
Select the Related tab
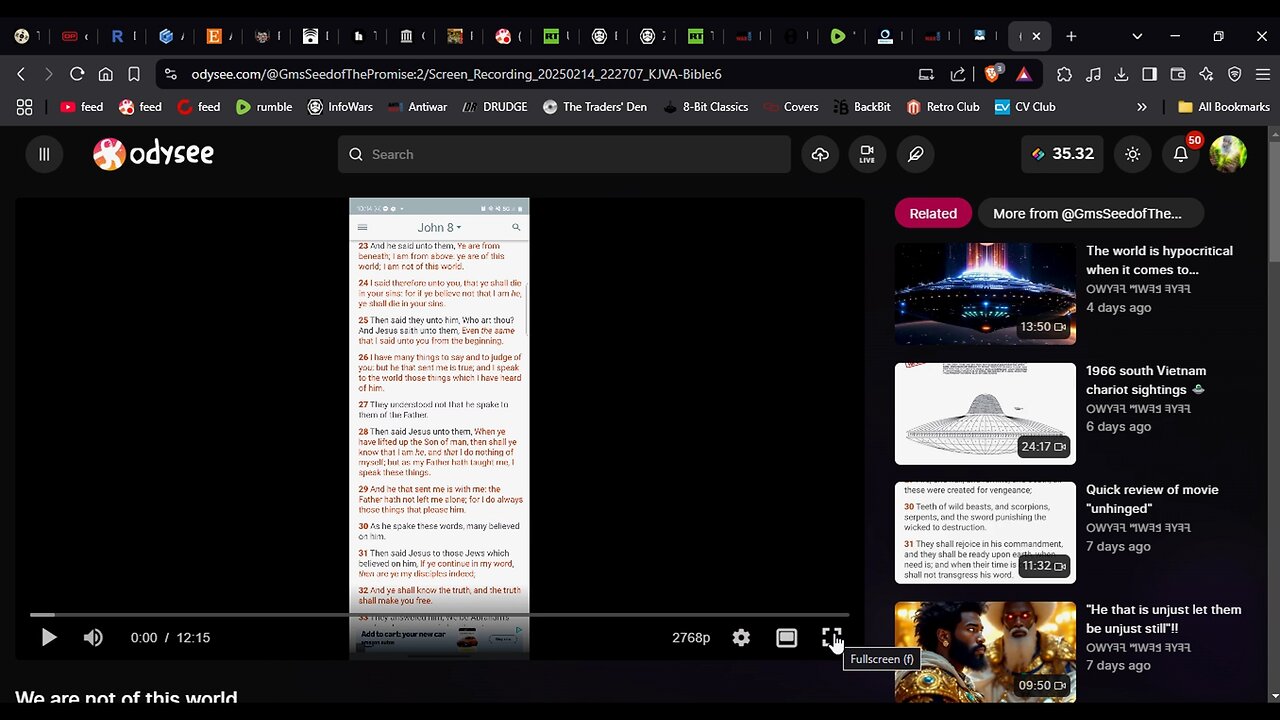click(933, 213)
